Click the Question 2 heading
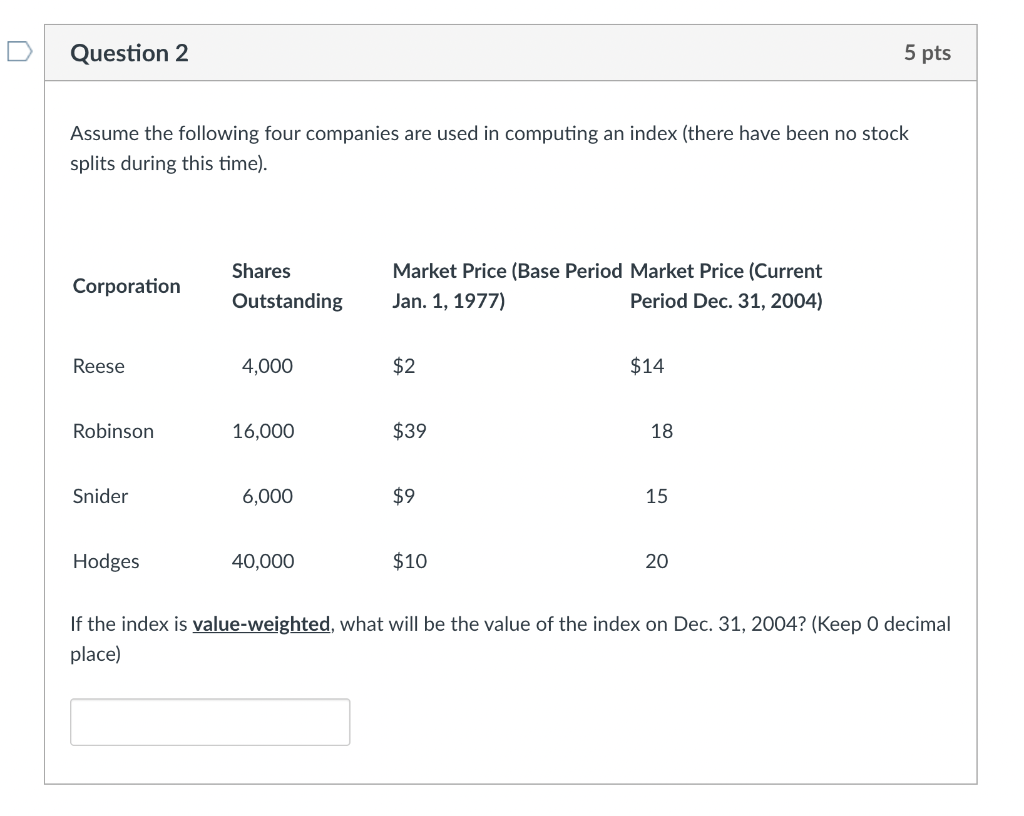This screenshot has height=816, width=1024. click(129, 53)
